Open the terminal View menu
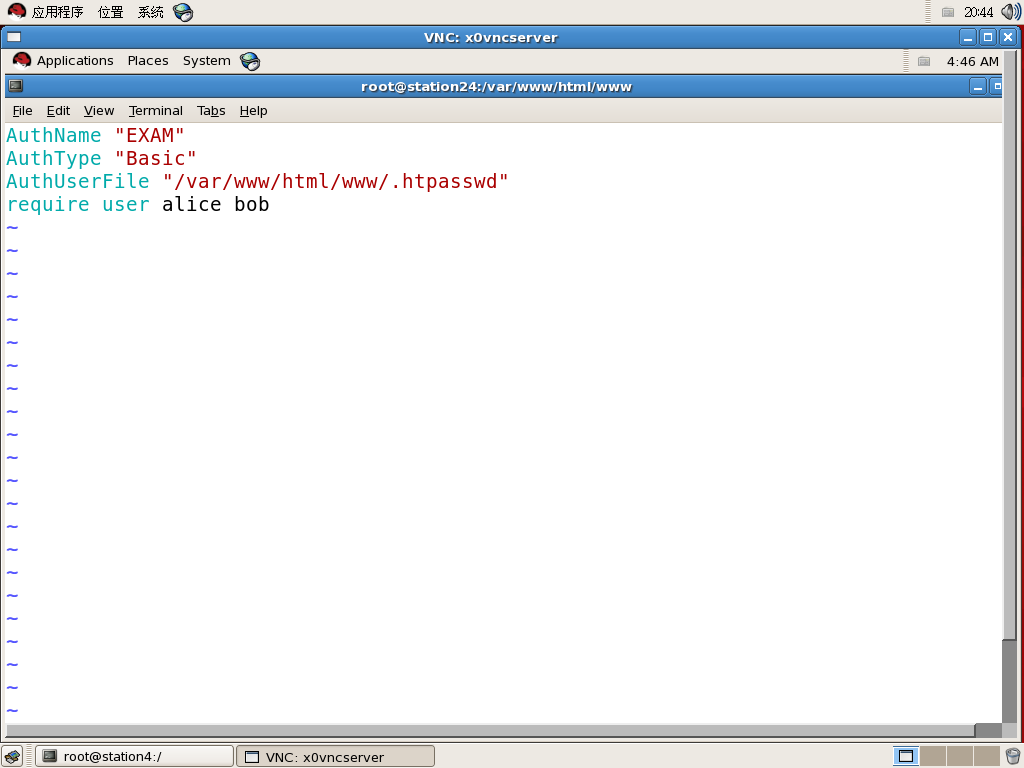The height and width of the screenshot is (768, 1024). 99,110
